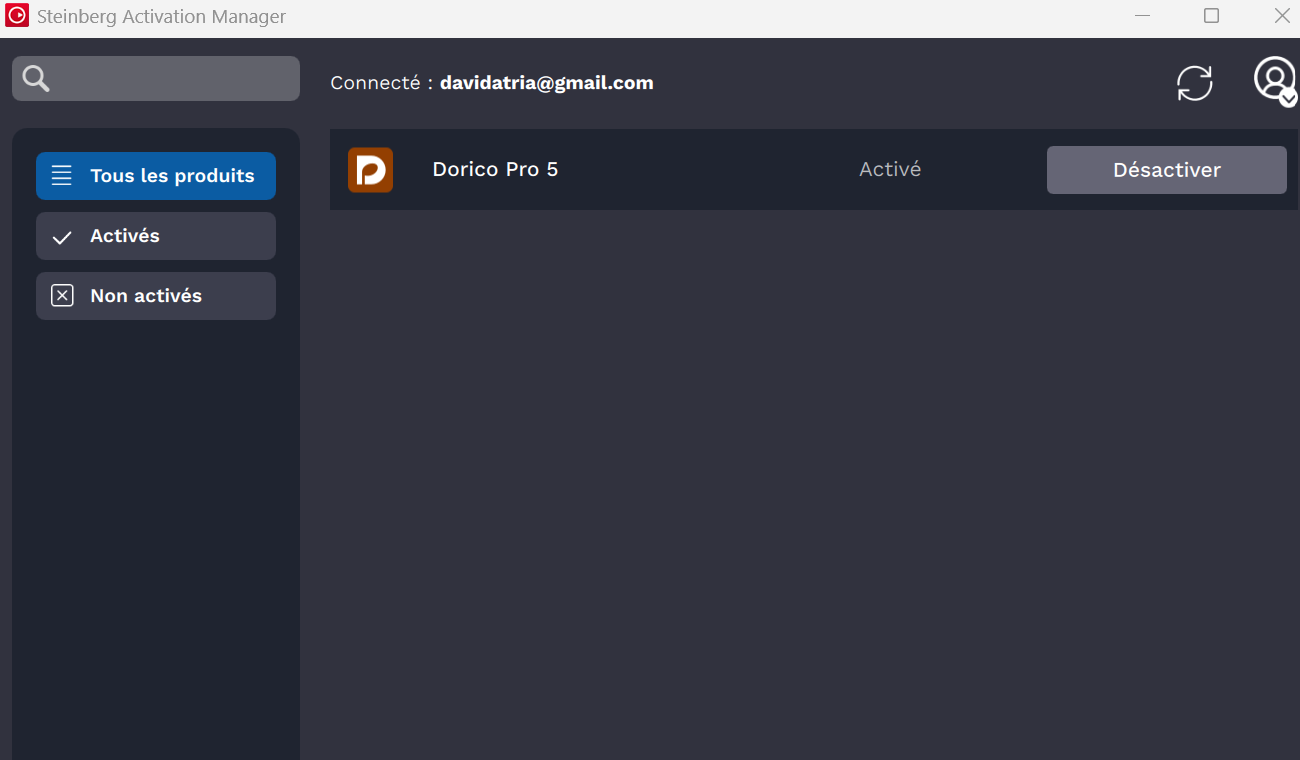The height and width of the screenshot is (760, 1300).
Task: Click the list icon beside Tous les produits
Action: click(x=61, y=175)
